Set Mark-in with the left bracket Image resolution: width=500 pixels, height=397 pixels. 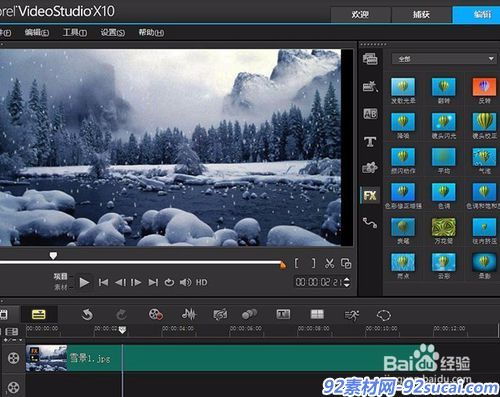tap(297, 263)
